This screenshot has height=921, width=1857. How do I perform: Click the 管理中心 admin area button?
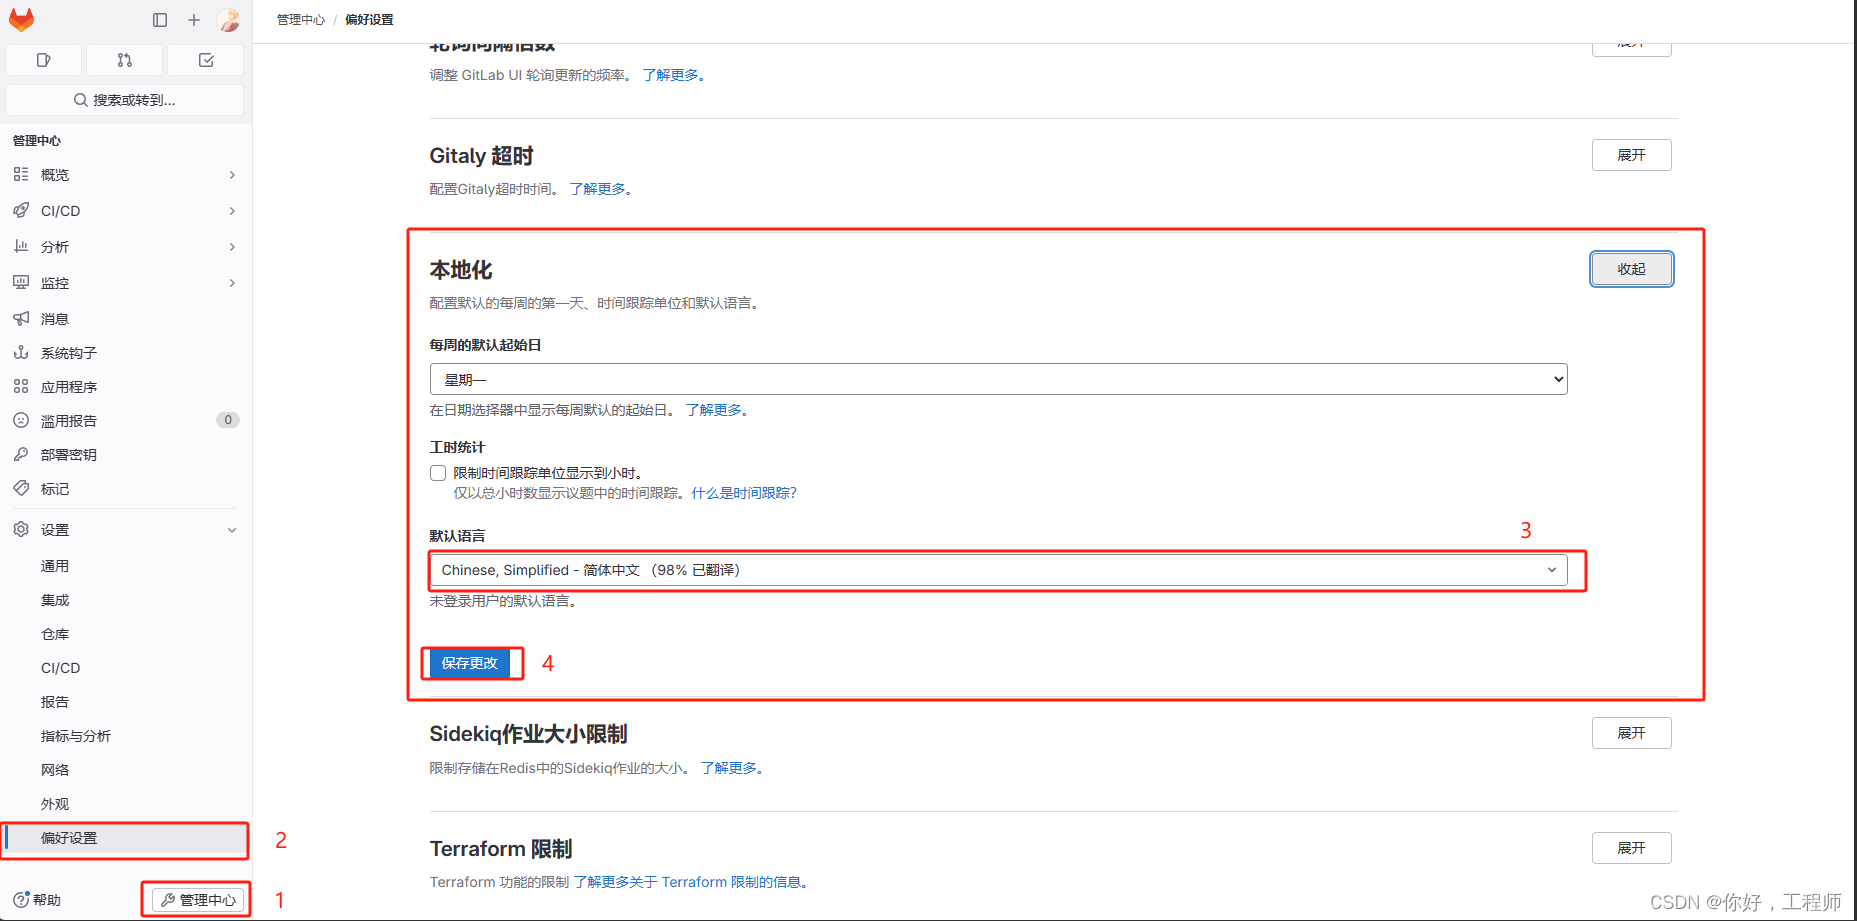198,900
